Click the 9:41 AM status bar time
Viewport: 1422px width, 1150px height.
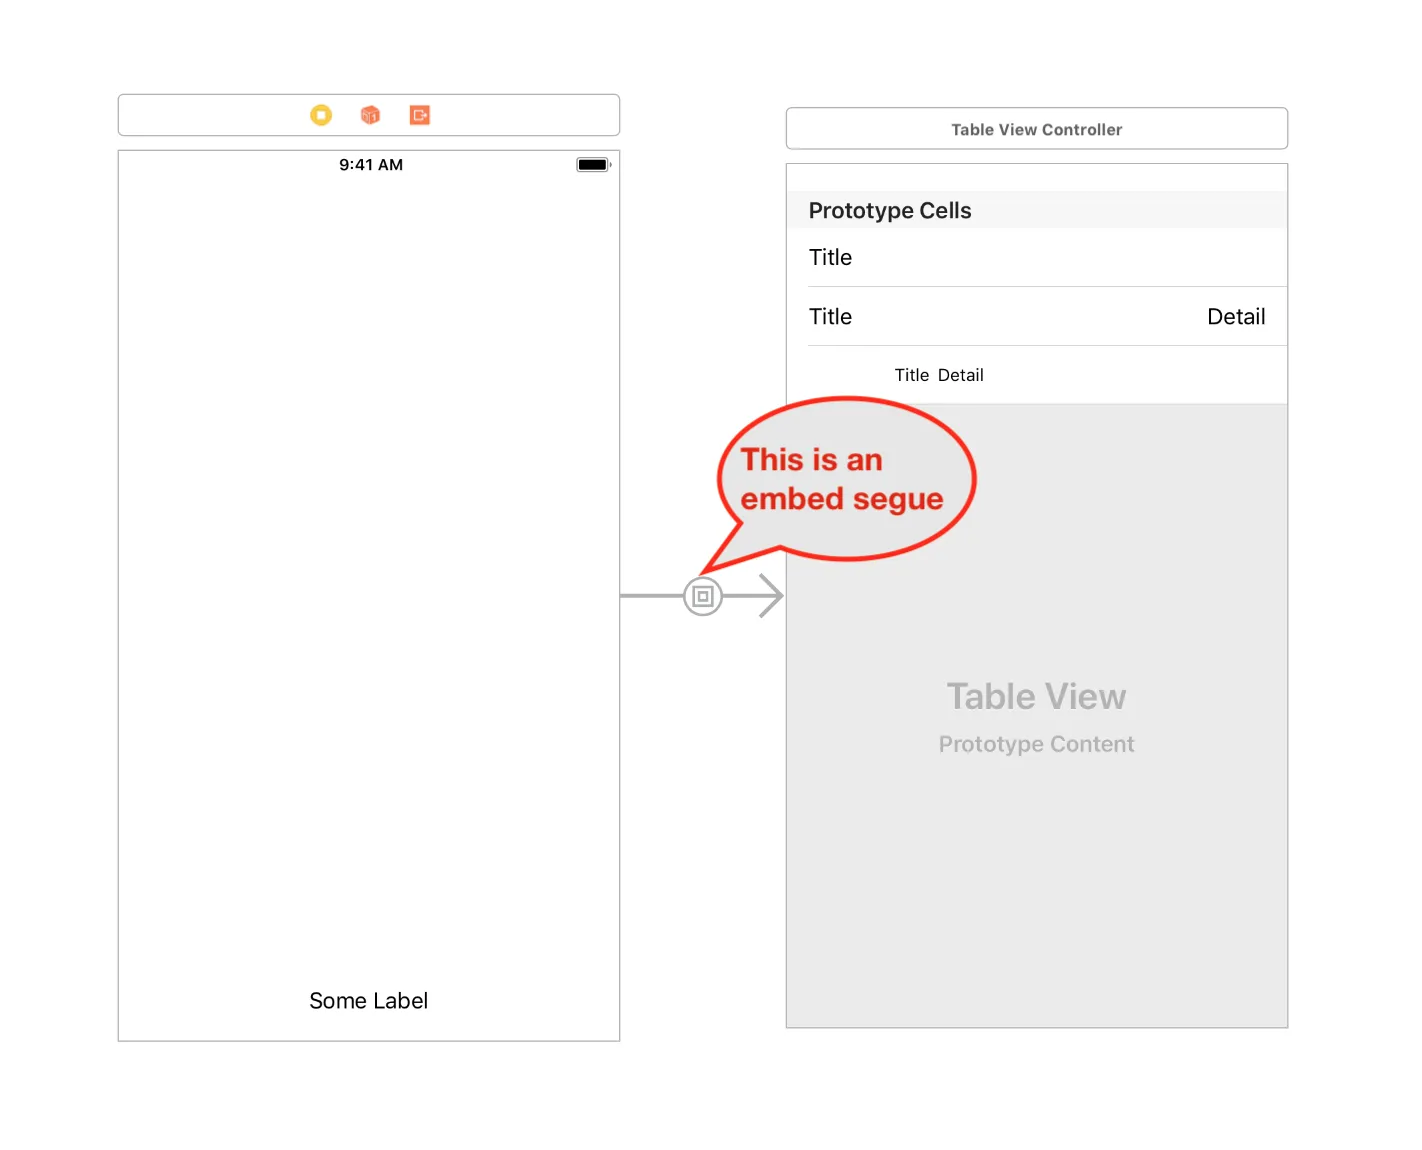(371, 165)
